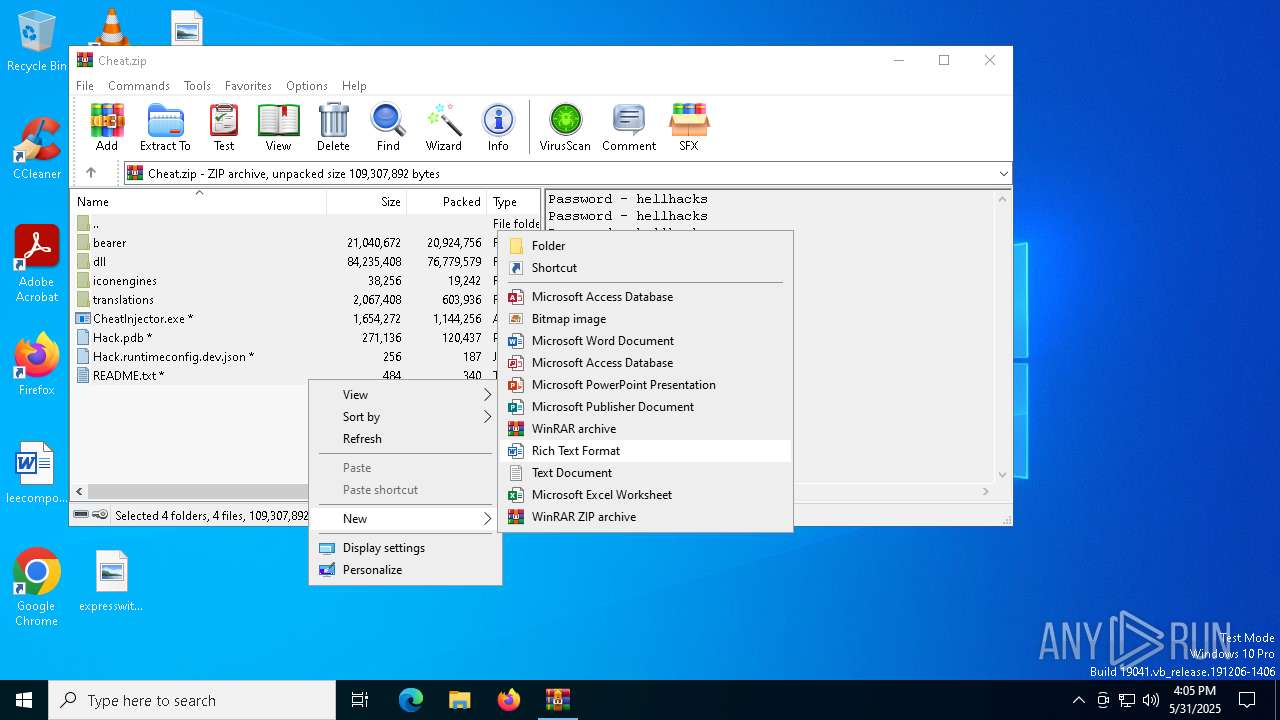The width and height of the screenshot is (1280, 720).
Task: Open the Favorites menu
Action: (248, 86)
